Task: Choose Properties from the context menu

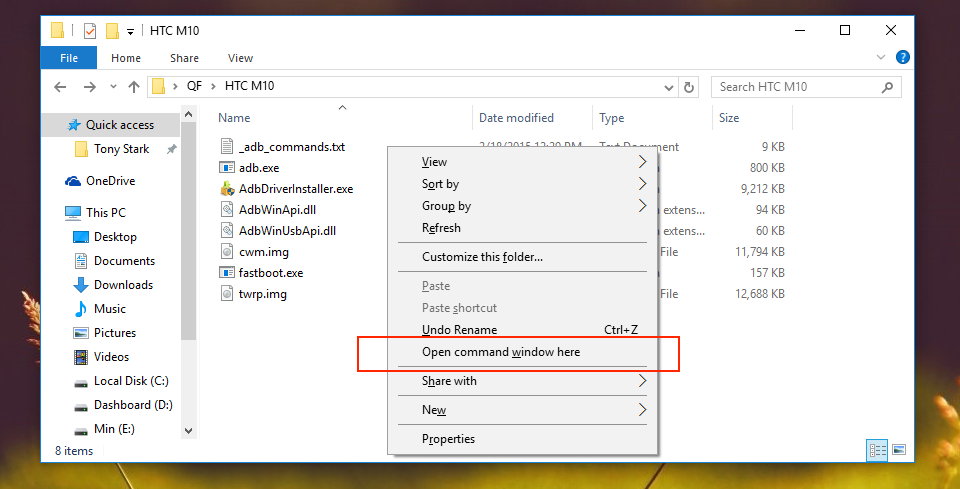Action: 523,439
